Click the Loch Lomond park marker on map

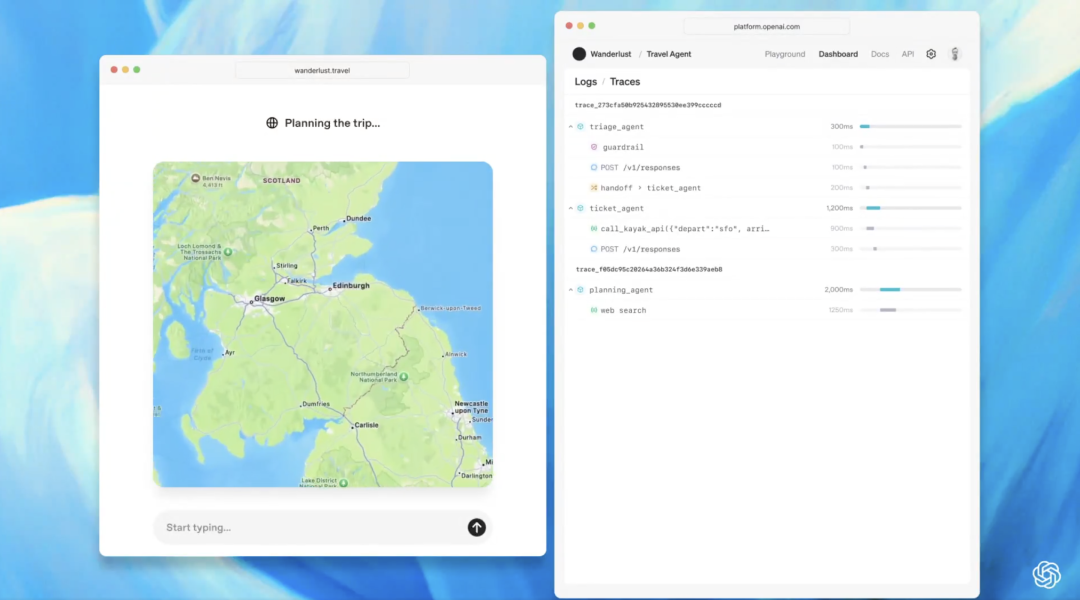(228, 252)
